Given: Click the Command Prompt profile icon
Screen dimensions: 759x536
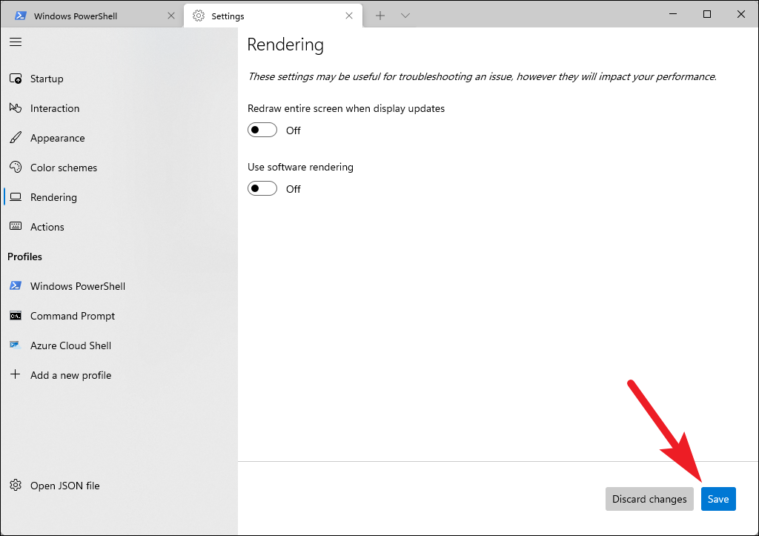Looking at the screenshot, I should 15,316.
